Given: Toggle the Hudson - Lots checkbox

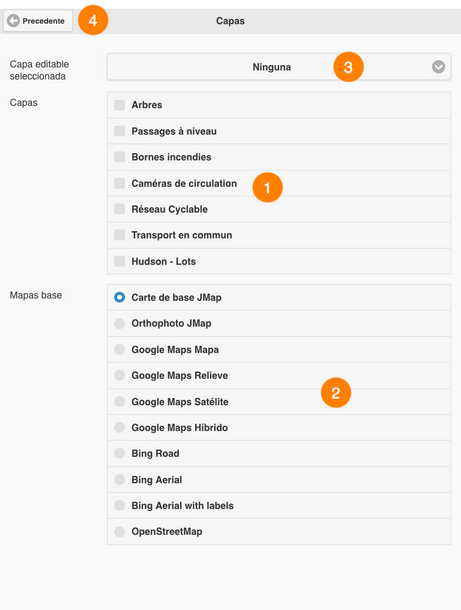Looking at the screenshot, I should point(119,261).
